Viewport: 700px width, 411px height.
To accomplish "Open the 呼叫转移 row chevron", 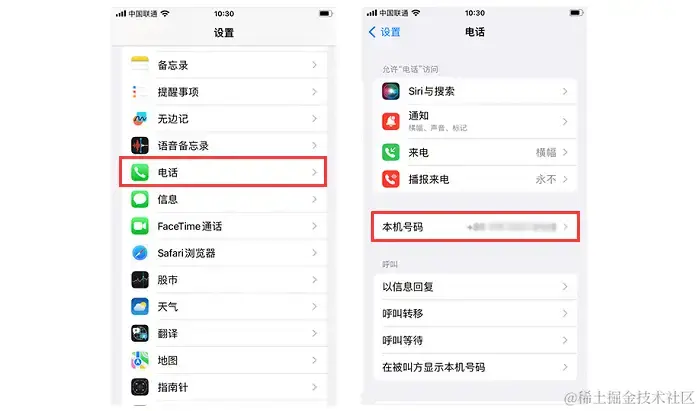I will [x=565, y=314].
